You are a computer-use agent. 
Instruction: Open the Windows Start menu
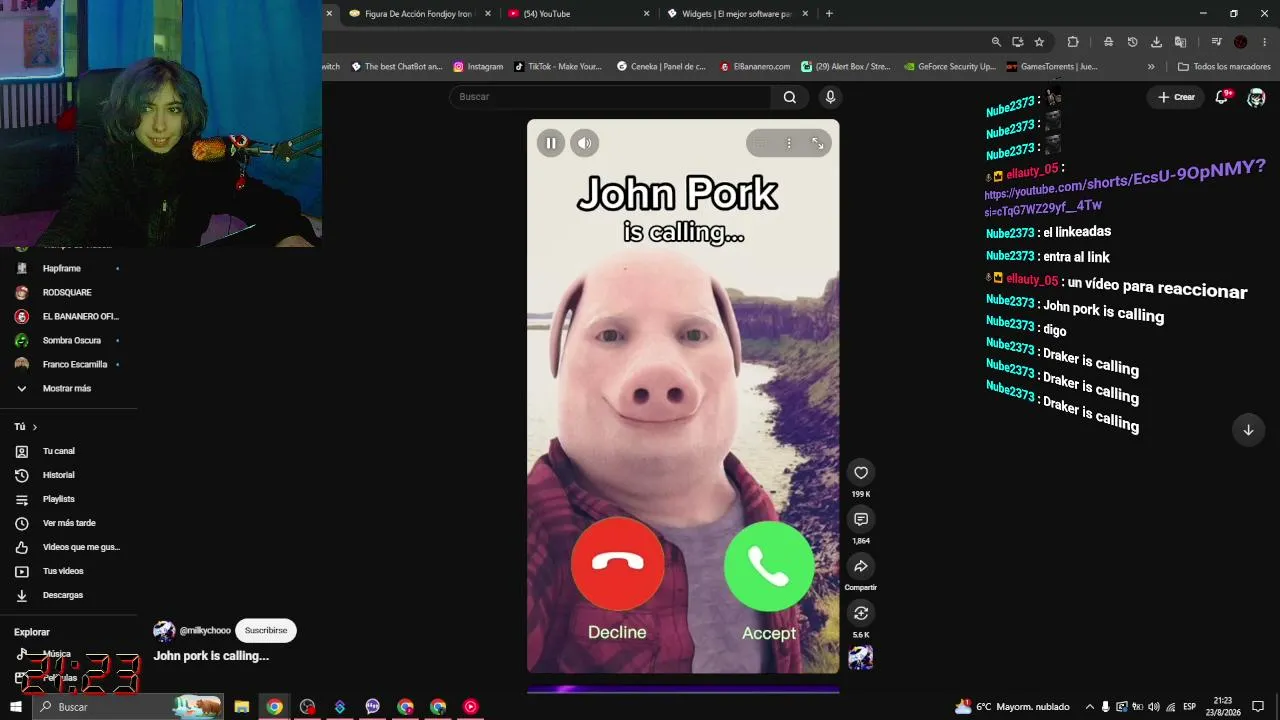point(17,707)
